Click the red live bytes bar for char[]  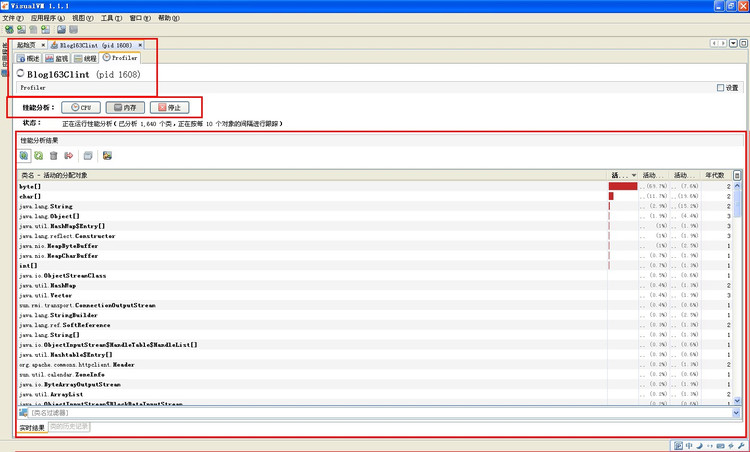click(x=611, y=196)
